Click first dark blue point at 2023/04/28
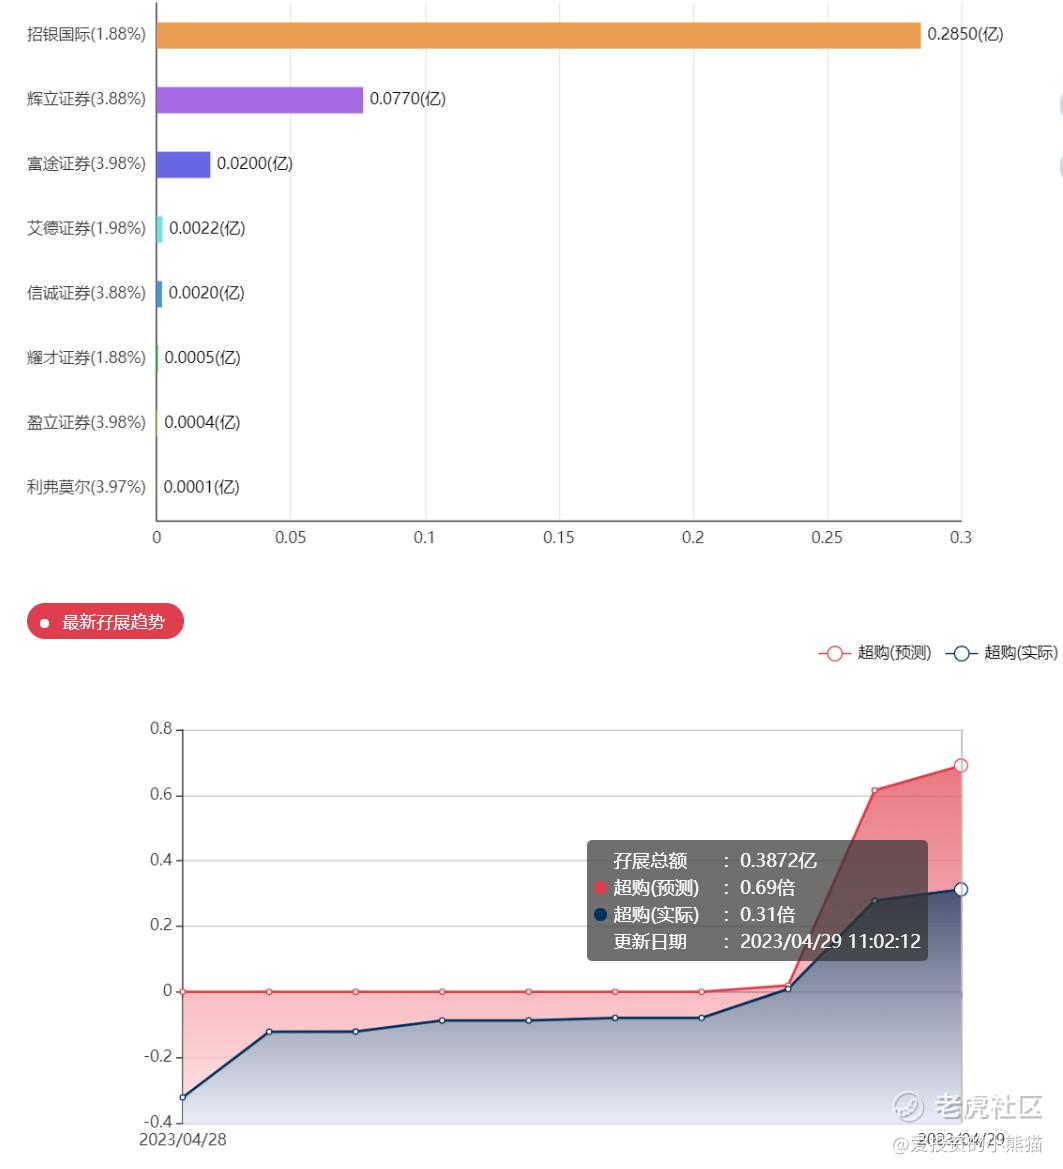Image resolution: width=1063 pixels, height=1169 pixels. 183,1097
